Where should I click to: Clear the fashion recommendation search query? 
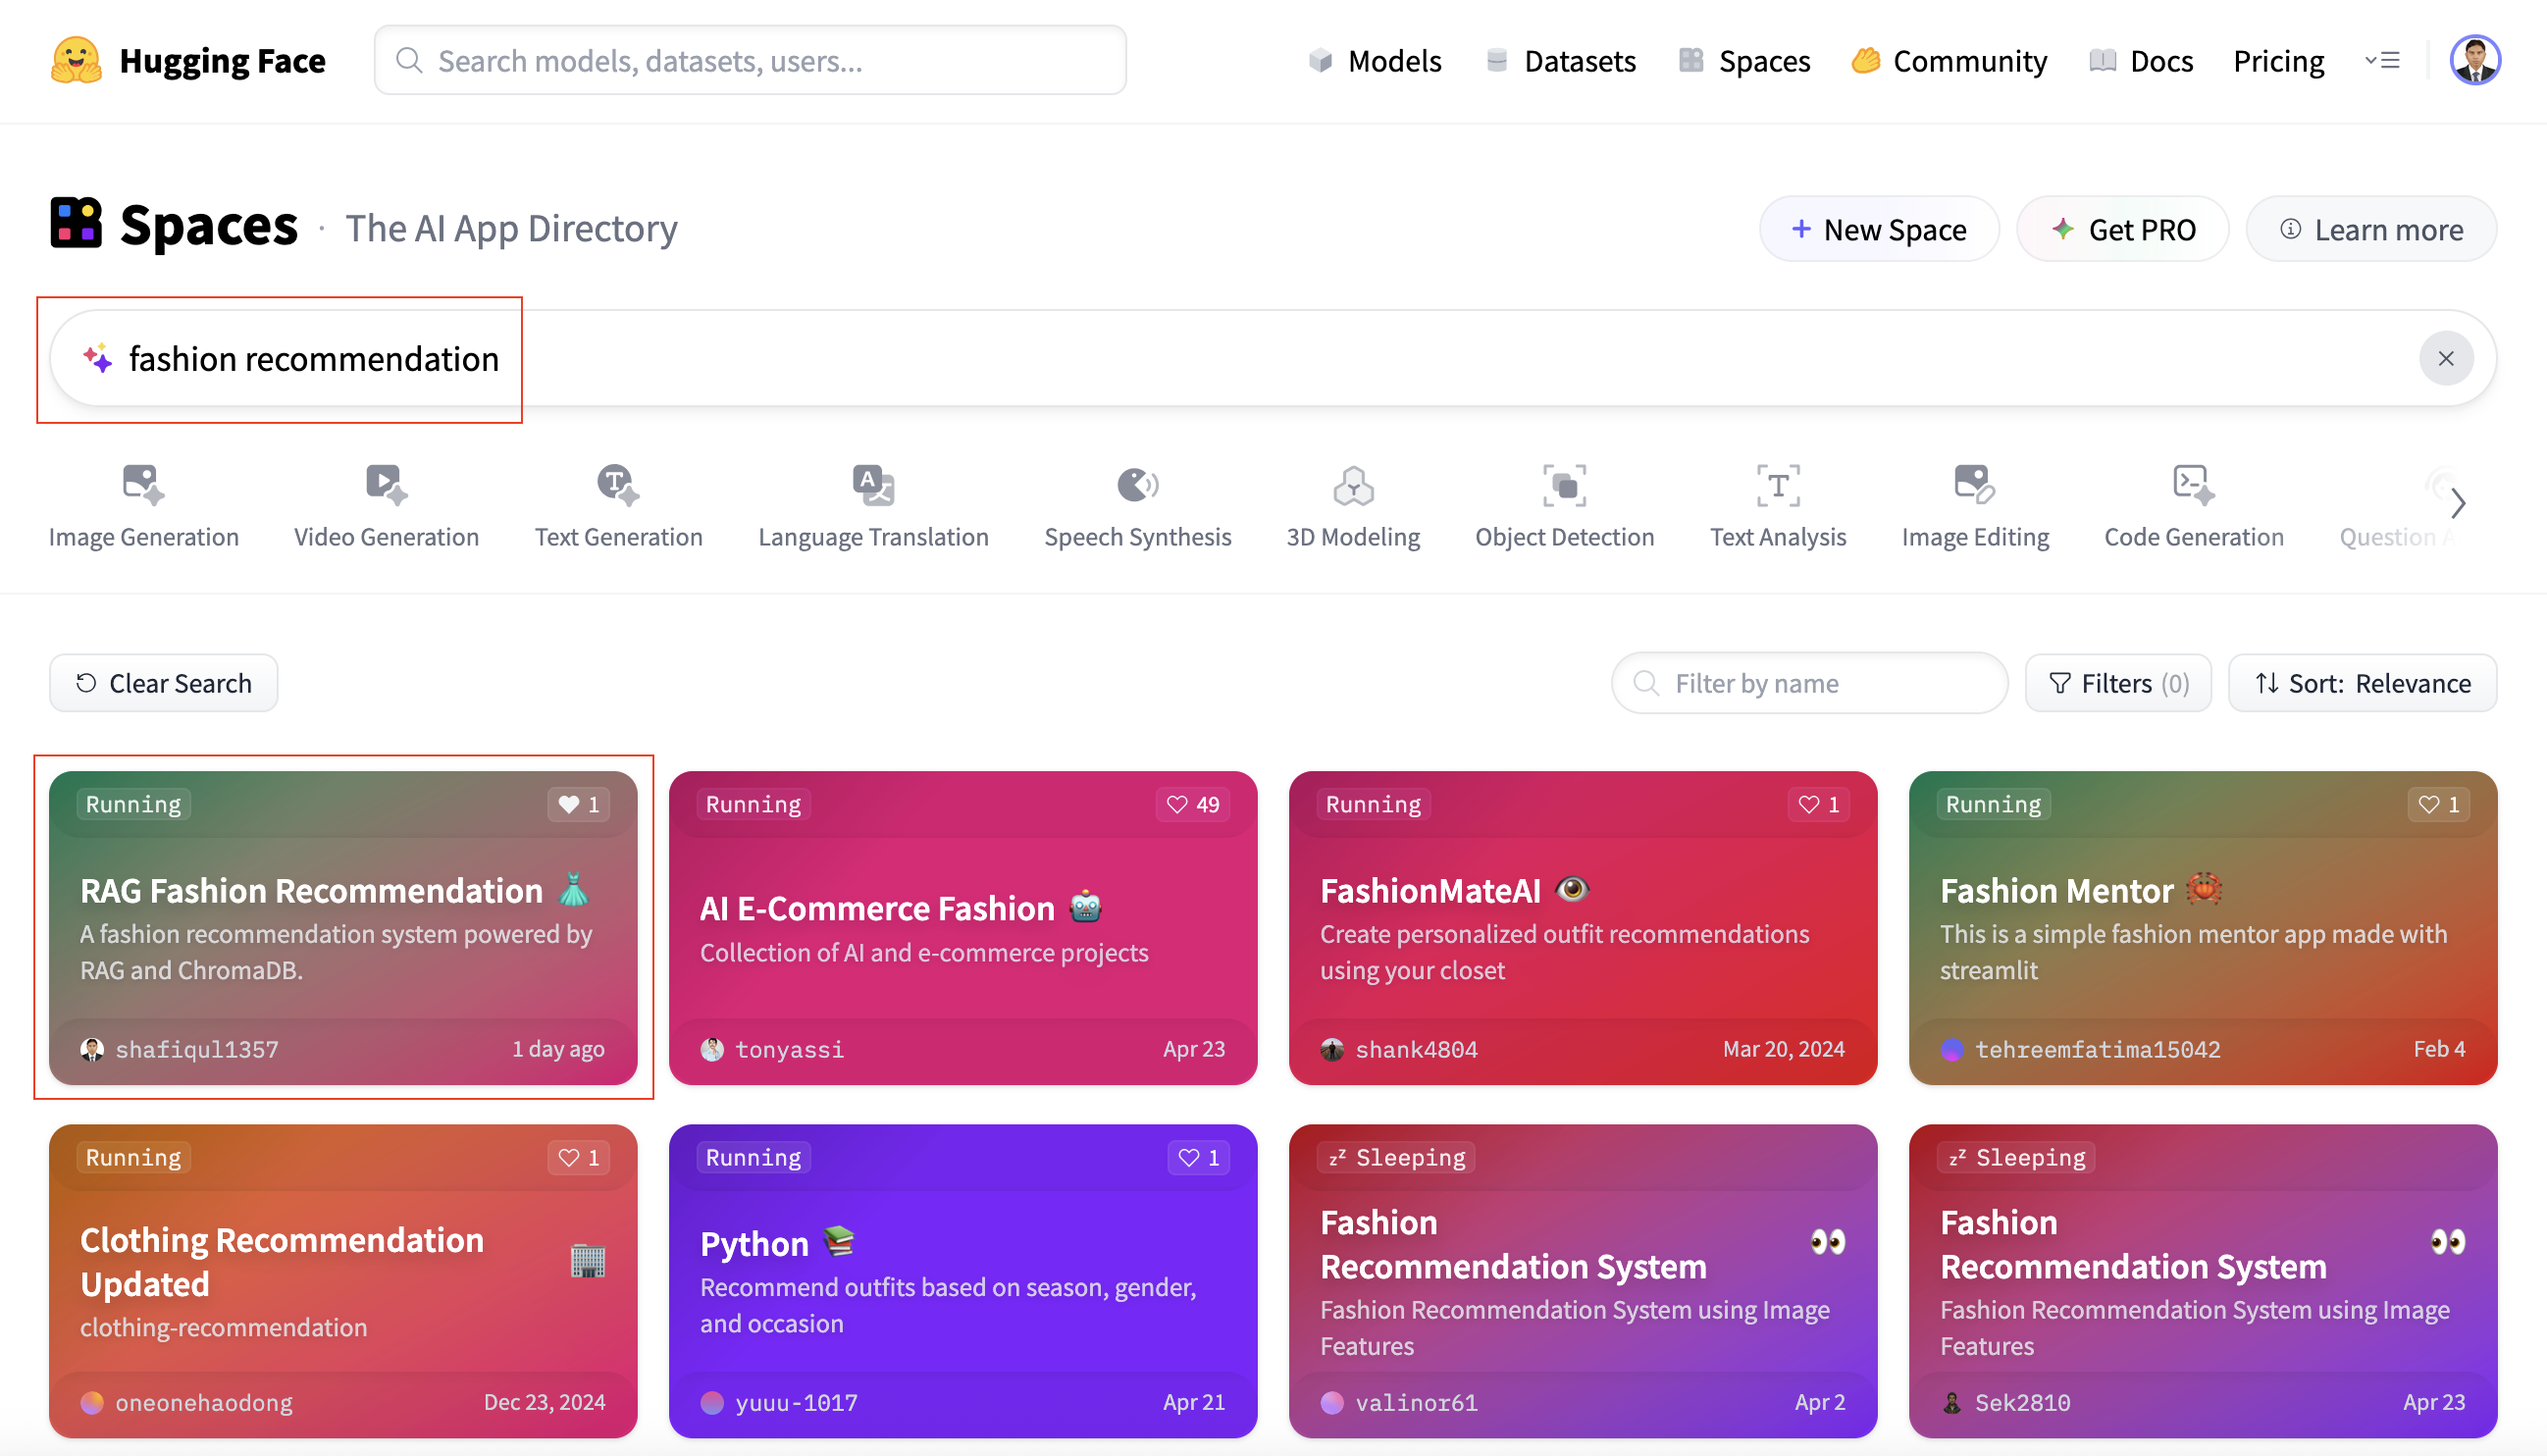point(2445,358)
